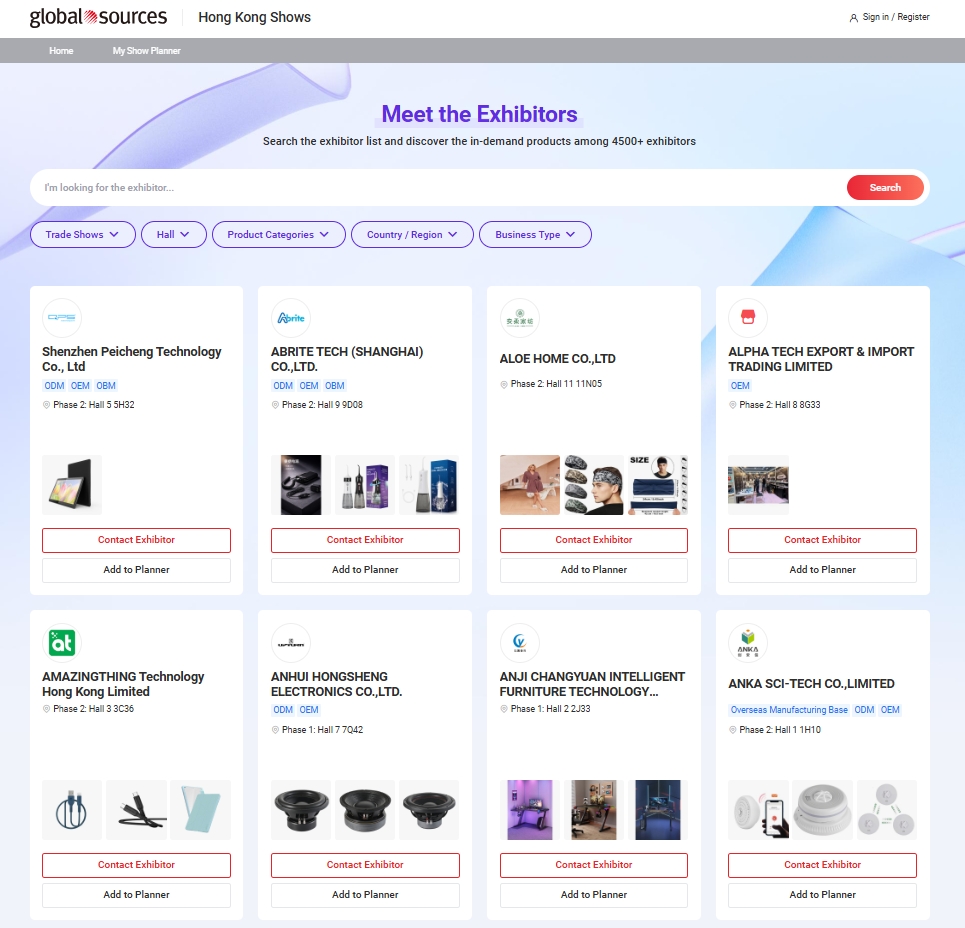Open the Abrite company logo

290,318
